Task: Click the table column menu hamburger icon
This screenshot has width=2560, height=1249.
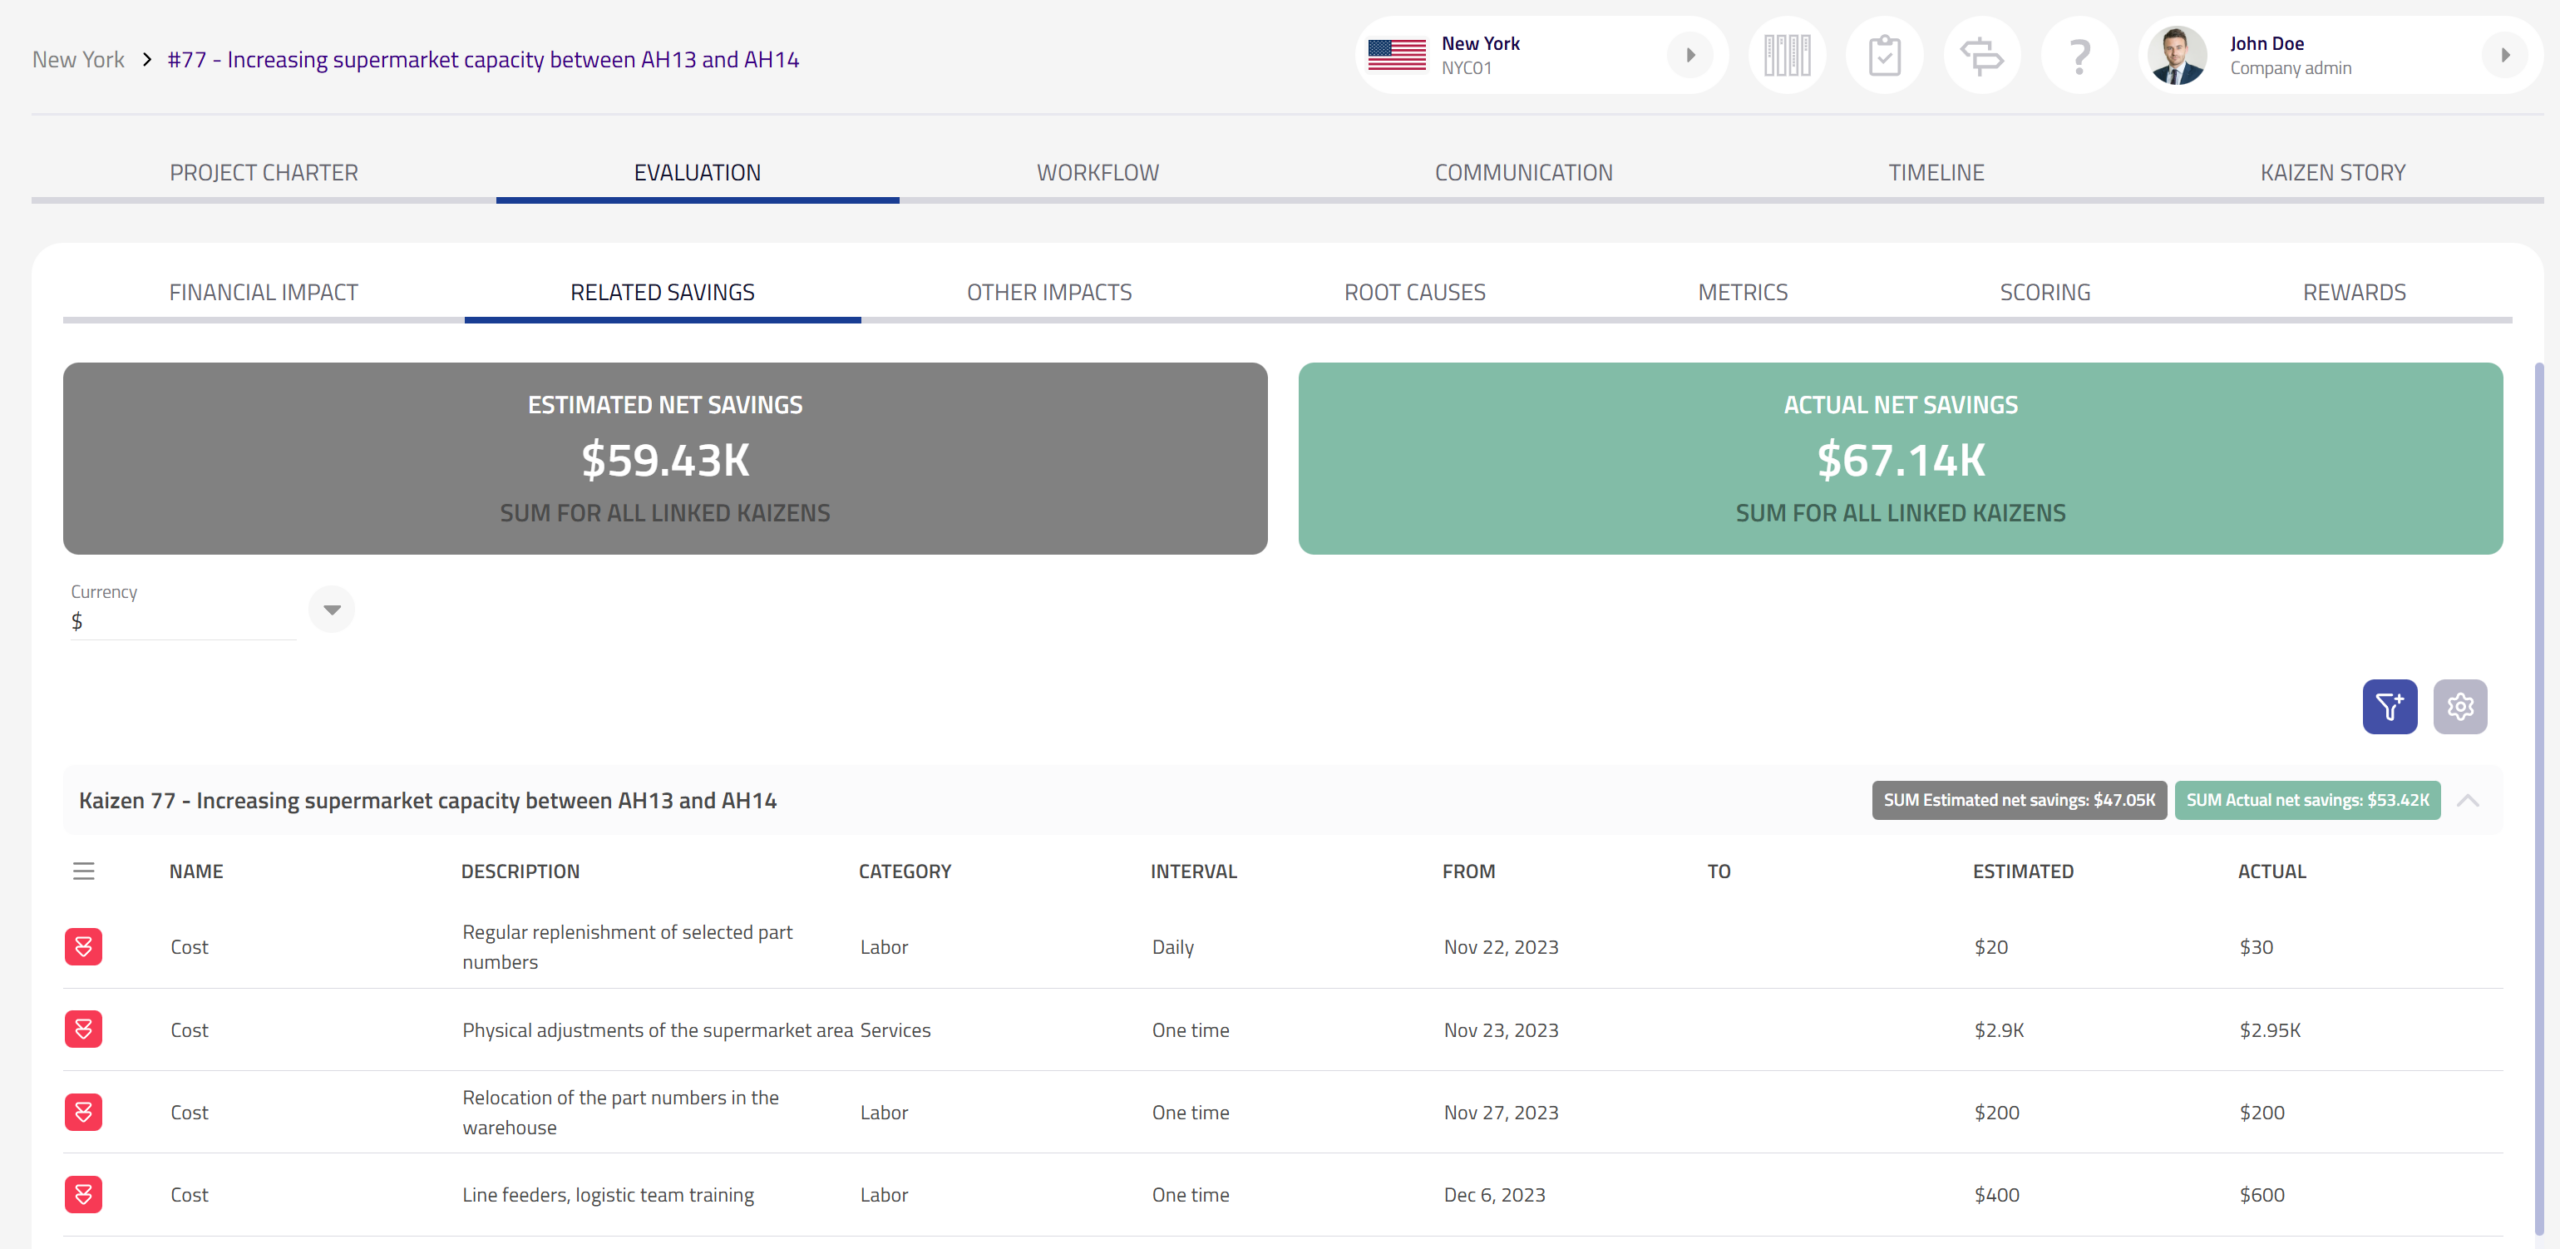Action: pos(84,871)
